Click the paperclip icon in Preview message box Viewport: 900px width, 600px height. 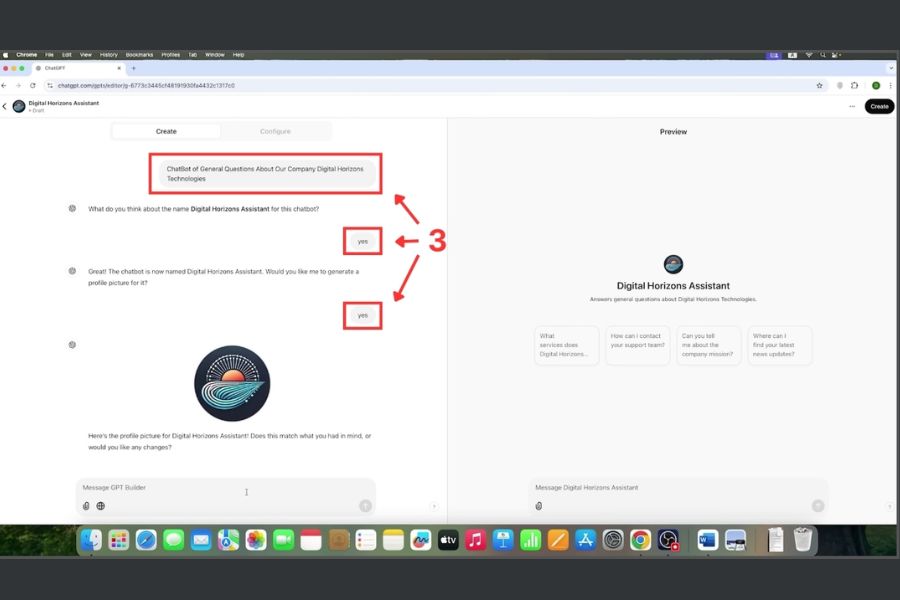539,506
